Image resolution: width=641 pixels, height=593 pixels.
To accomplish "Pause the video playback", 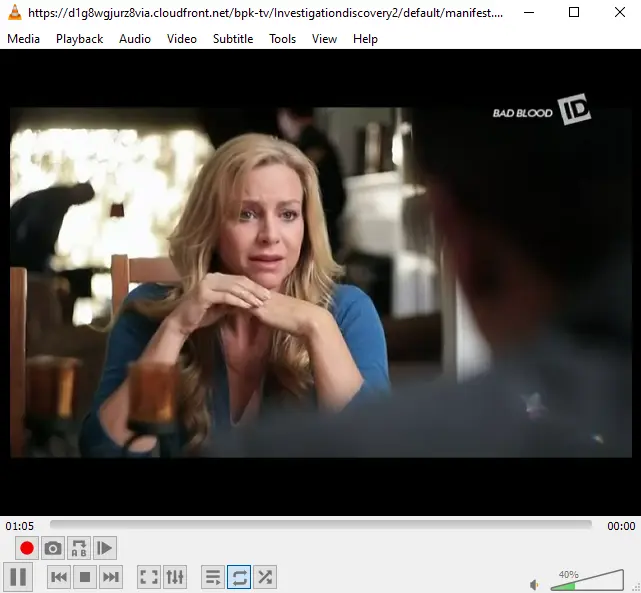I will click(x=18, y=577).
